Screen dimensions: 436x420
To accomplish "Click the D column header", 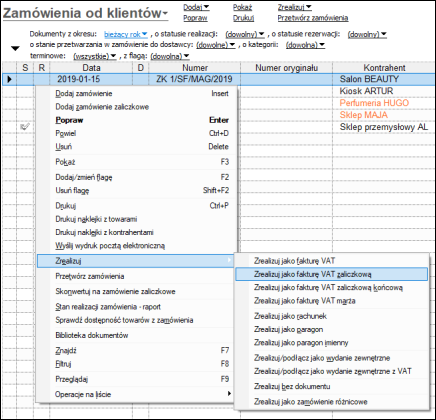I will [x=141, y=68].
